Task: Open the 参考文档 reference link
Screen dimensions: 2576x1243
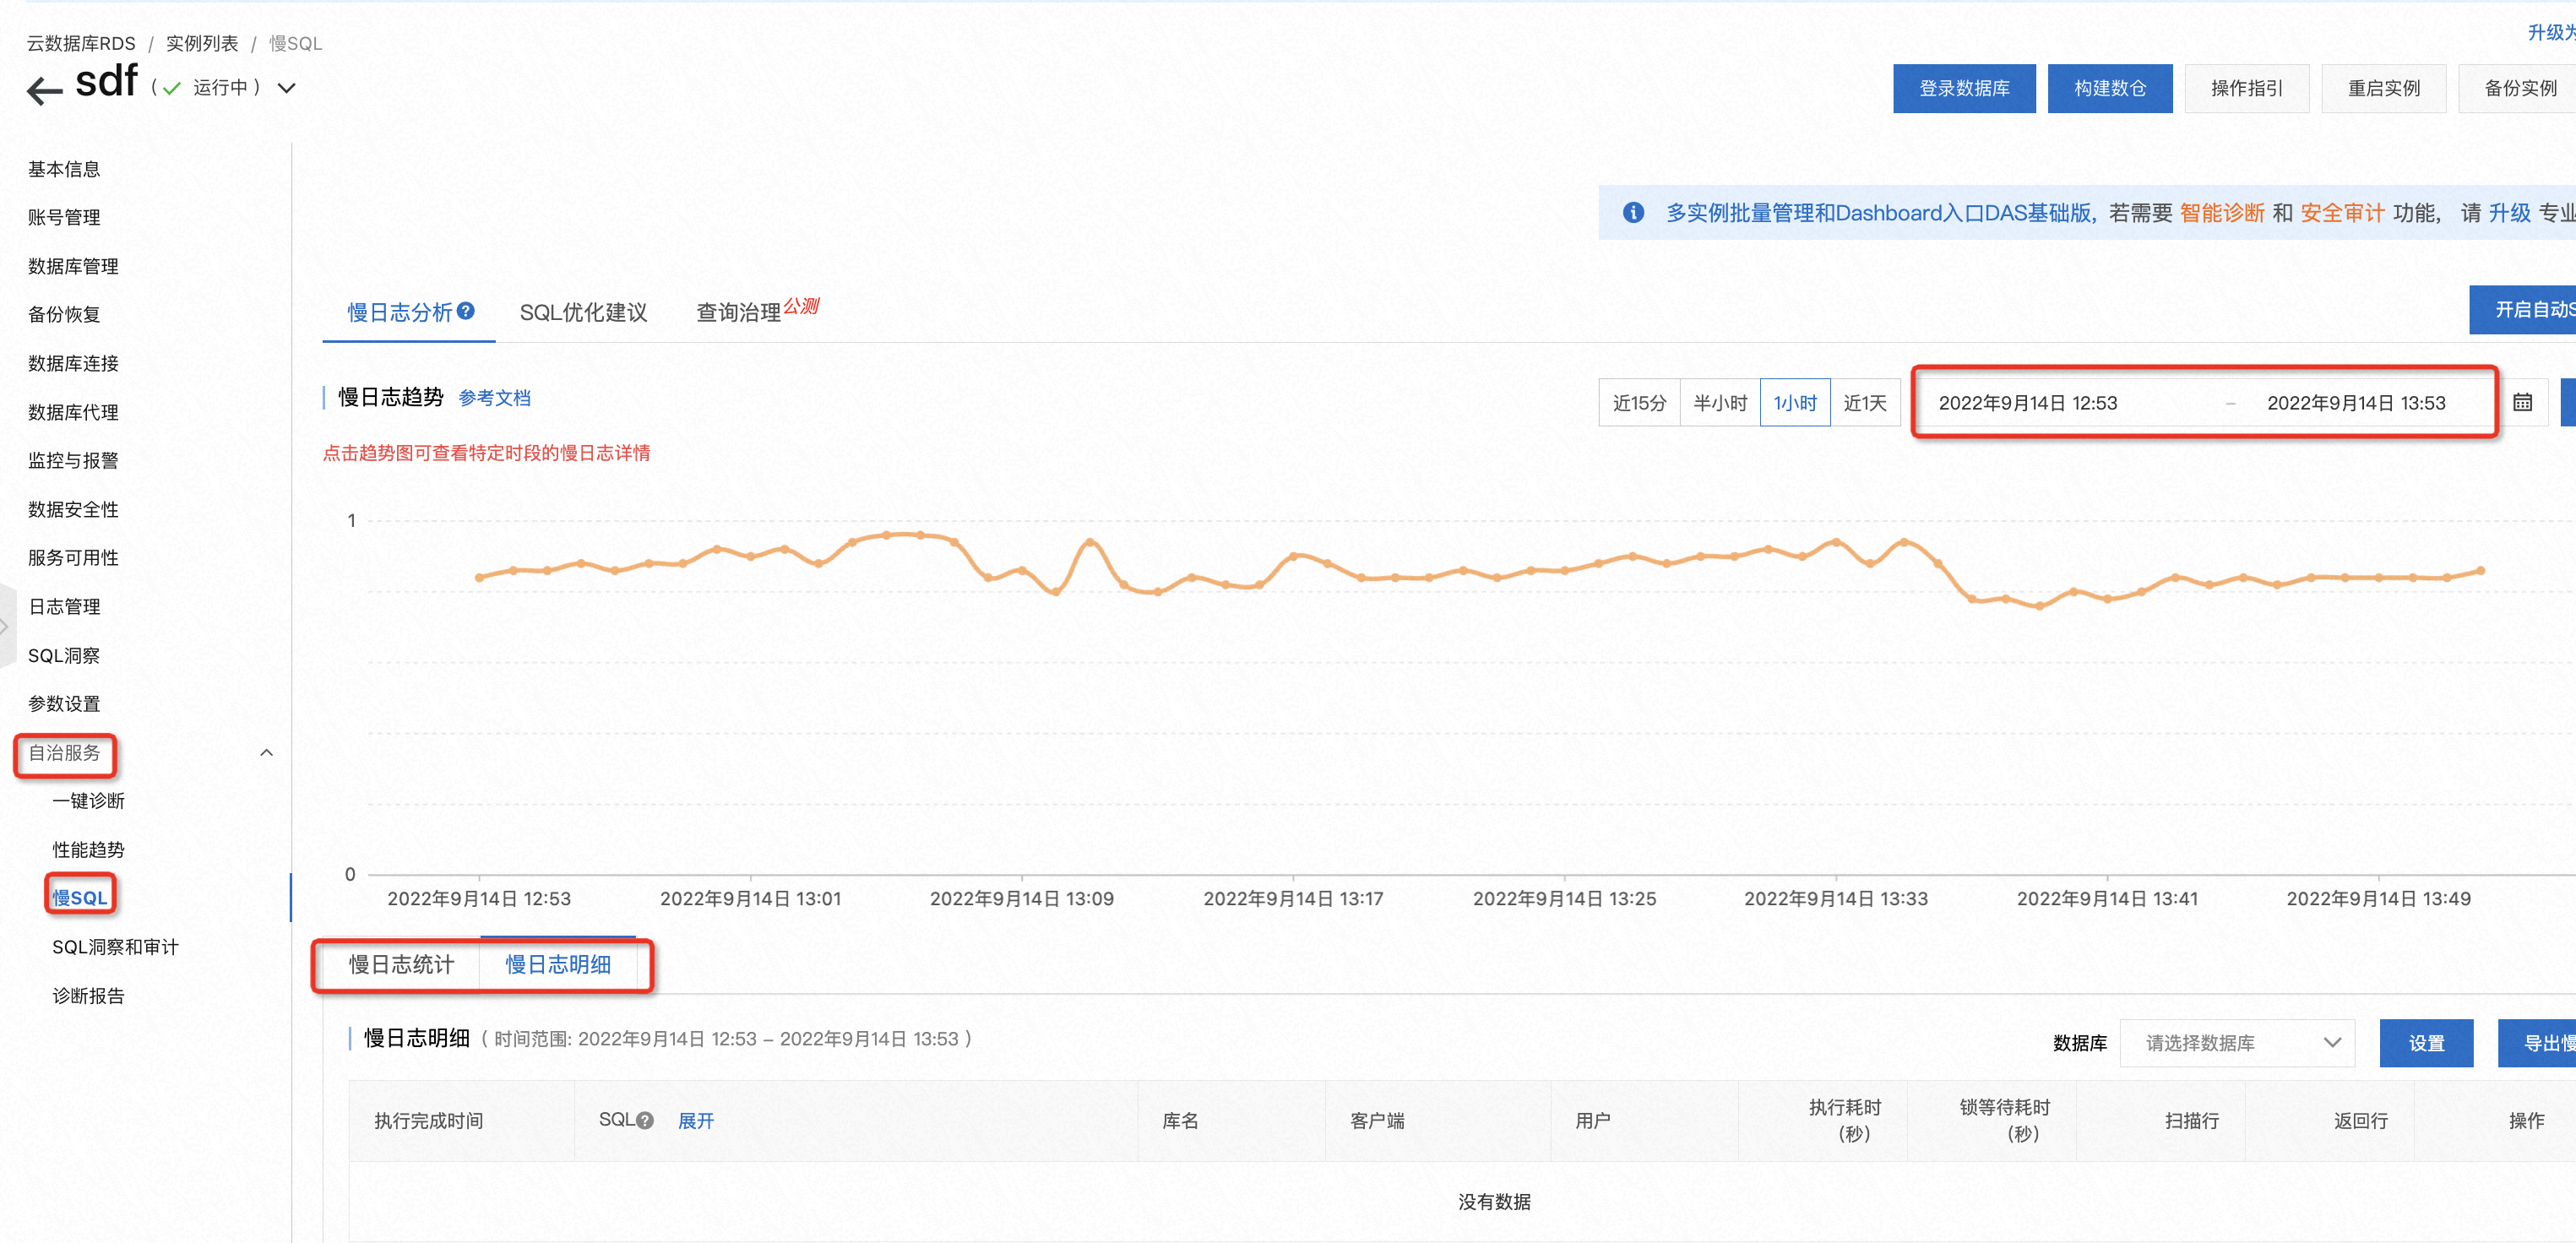Action: click(494, 397)
